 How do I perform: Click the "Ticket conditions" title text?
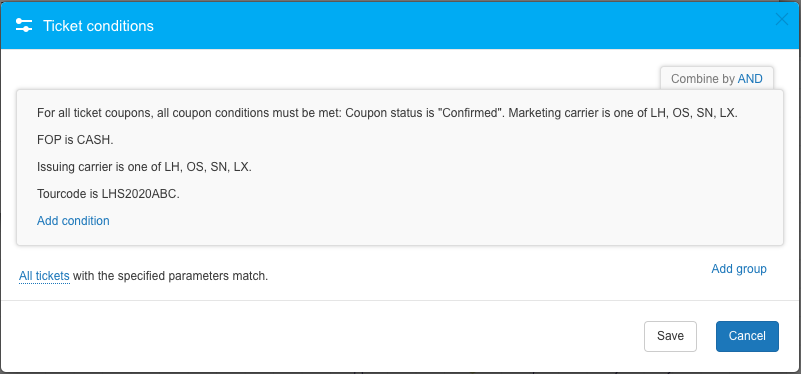pyautogui.click(x=98, y=26)
